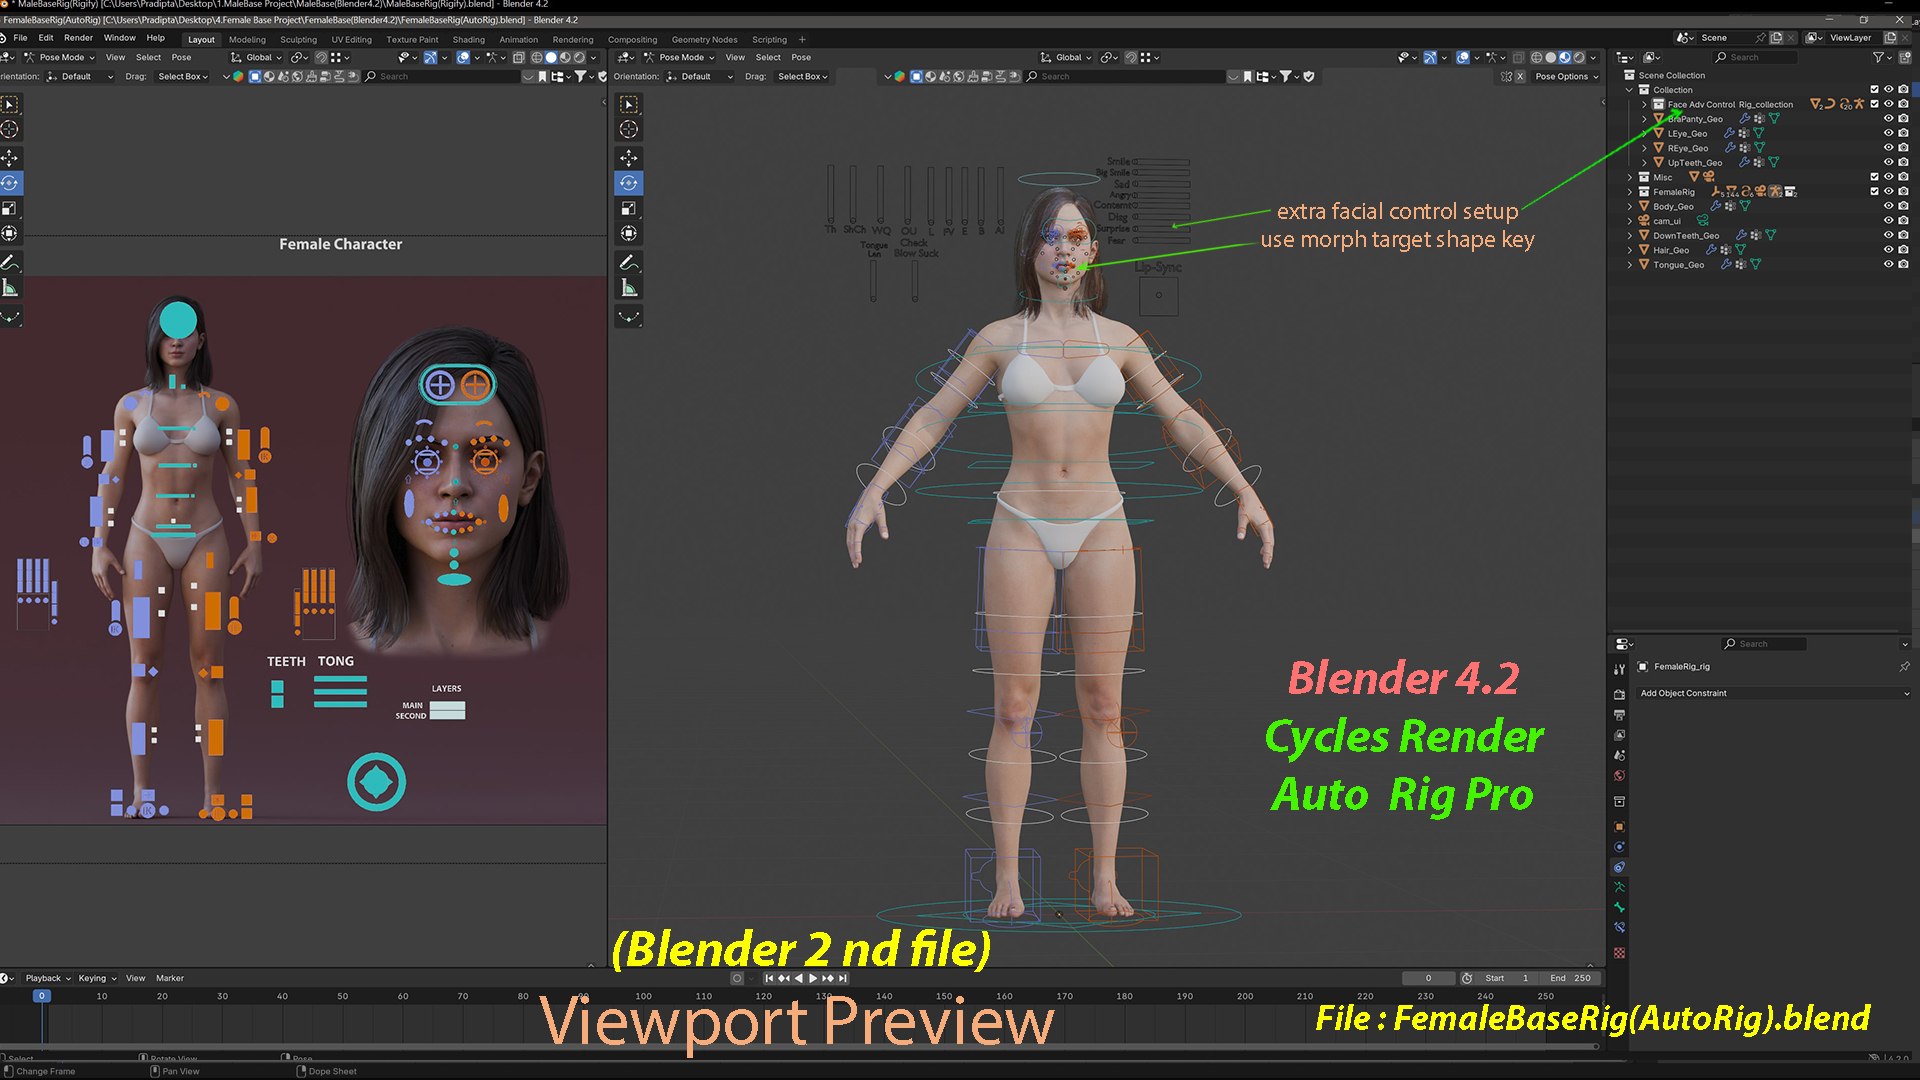Uncheck the Misc collection checkbox
The height and width of the screenshot is (1080, 1920).
click(x=1875, y=177)
